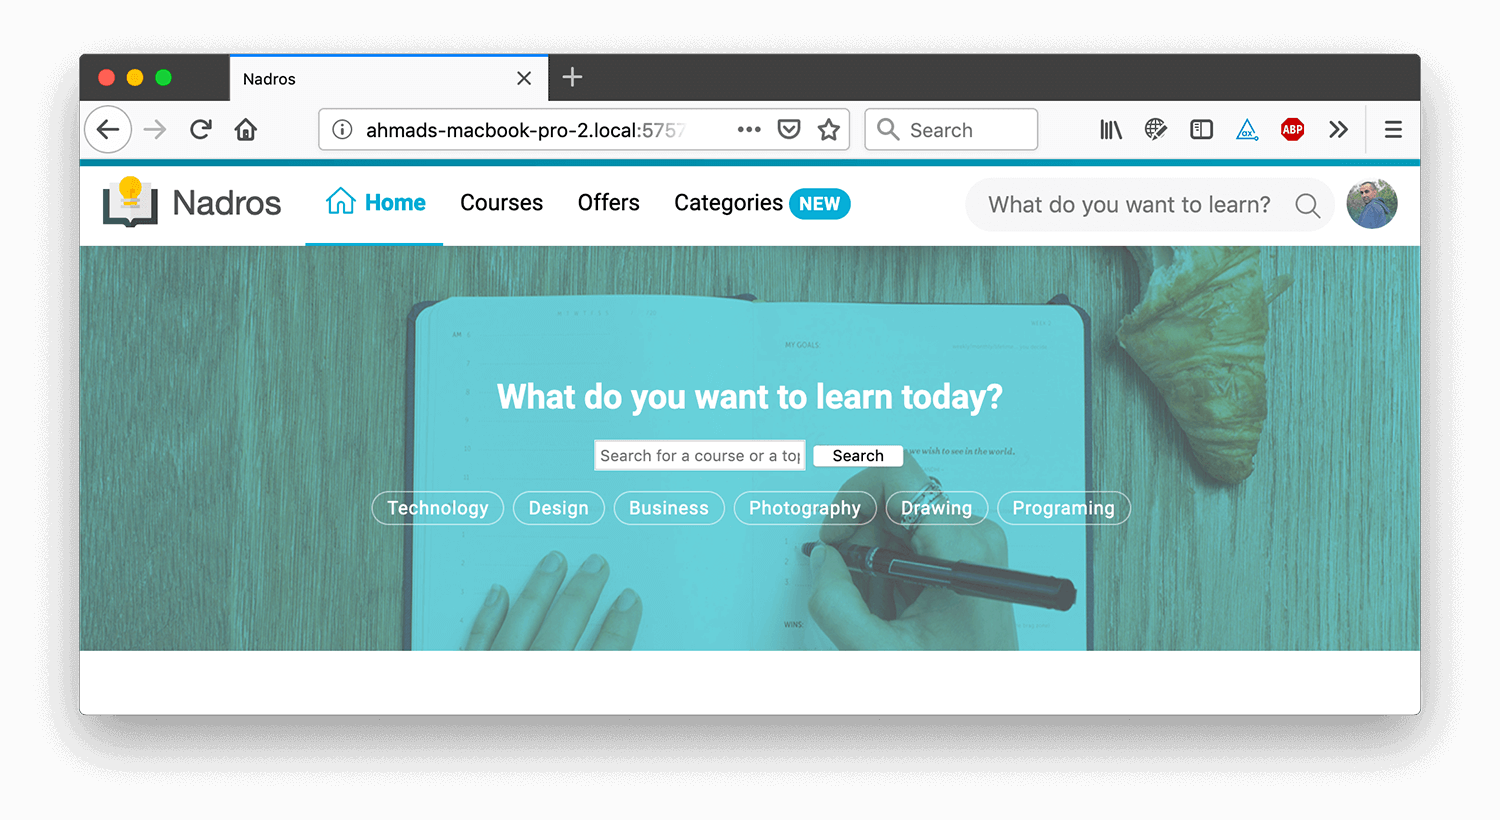The image size is (1500, 820).
Task: Bookmark this page with the star icon
Action: click(x=828, y=129)
